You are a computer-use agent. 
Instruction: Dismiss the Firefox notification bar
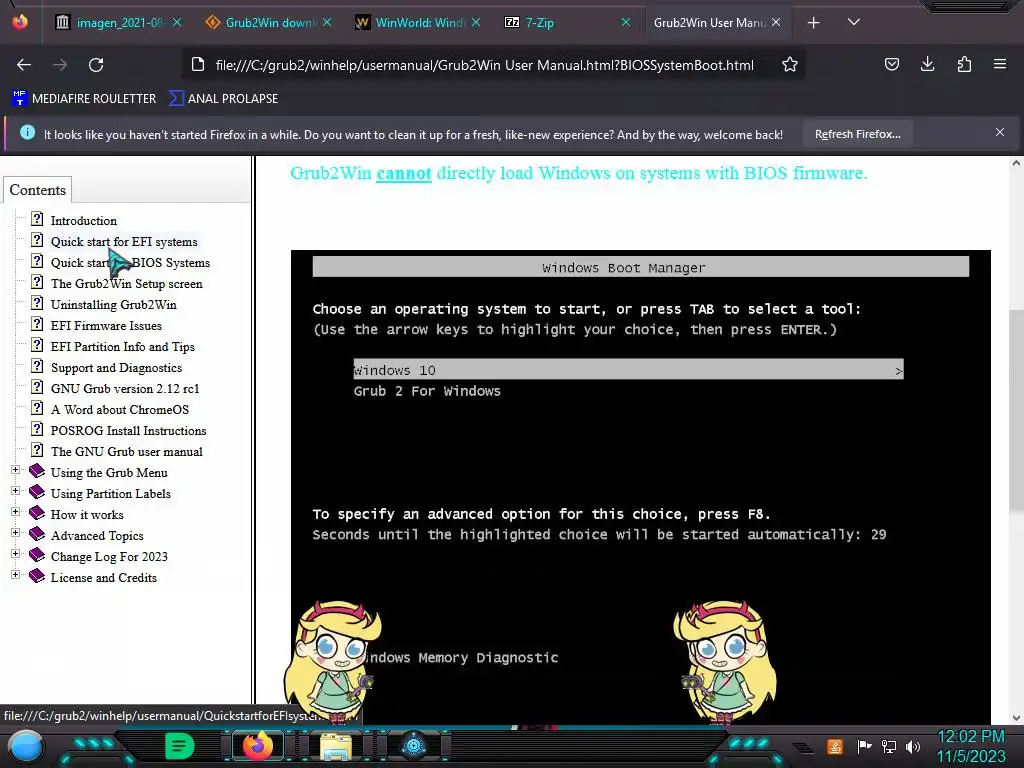(x=1000, y=133)
